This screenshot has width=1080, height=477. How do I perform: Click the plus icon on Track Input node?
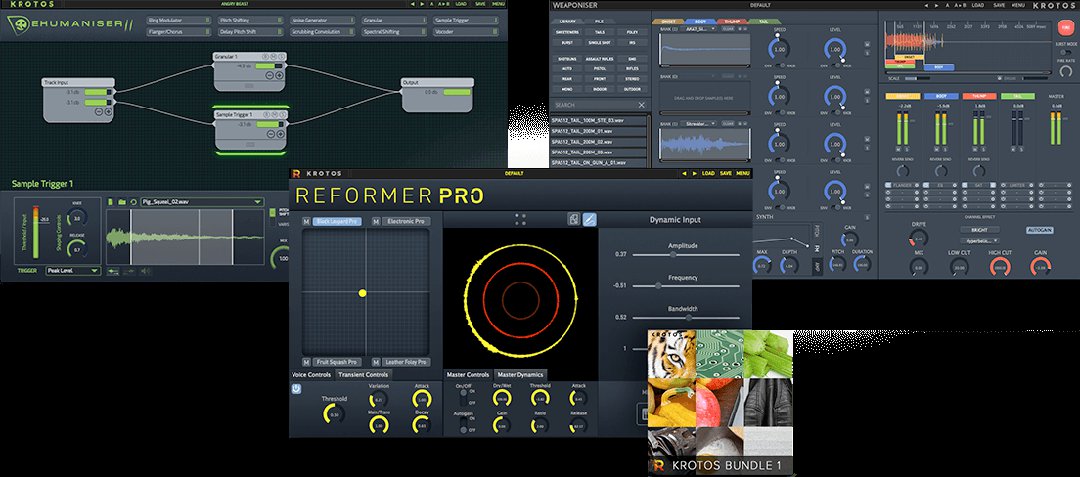pyautogui.click(x=110, y=111)
